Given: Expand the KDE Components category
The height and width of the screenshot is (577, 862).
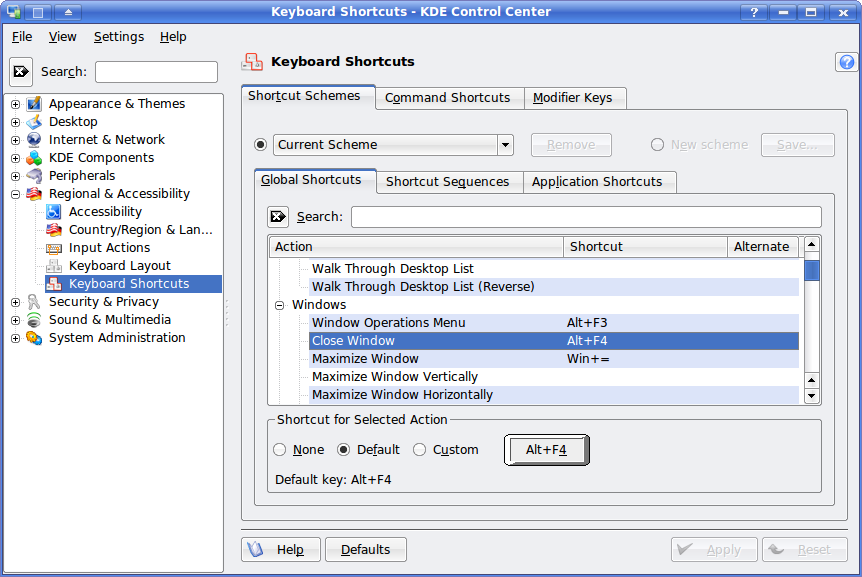Looking at the screenshot, I should pos(15,158).
